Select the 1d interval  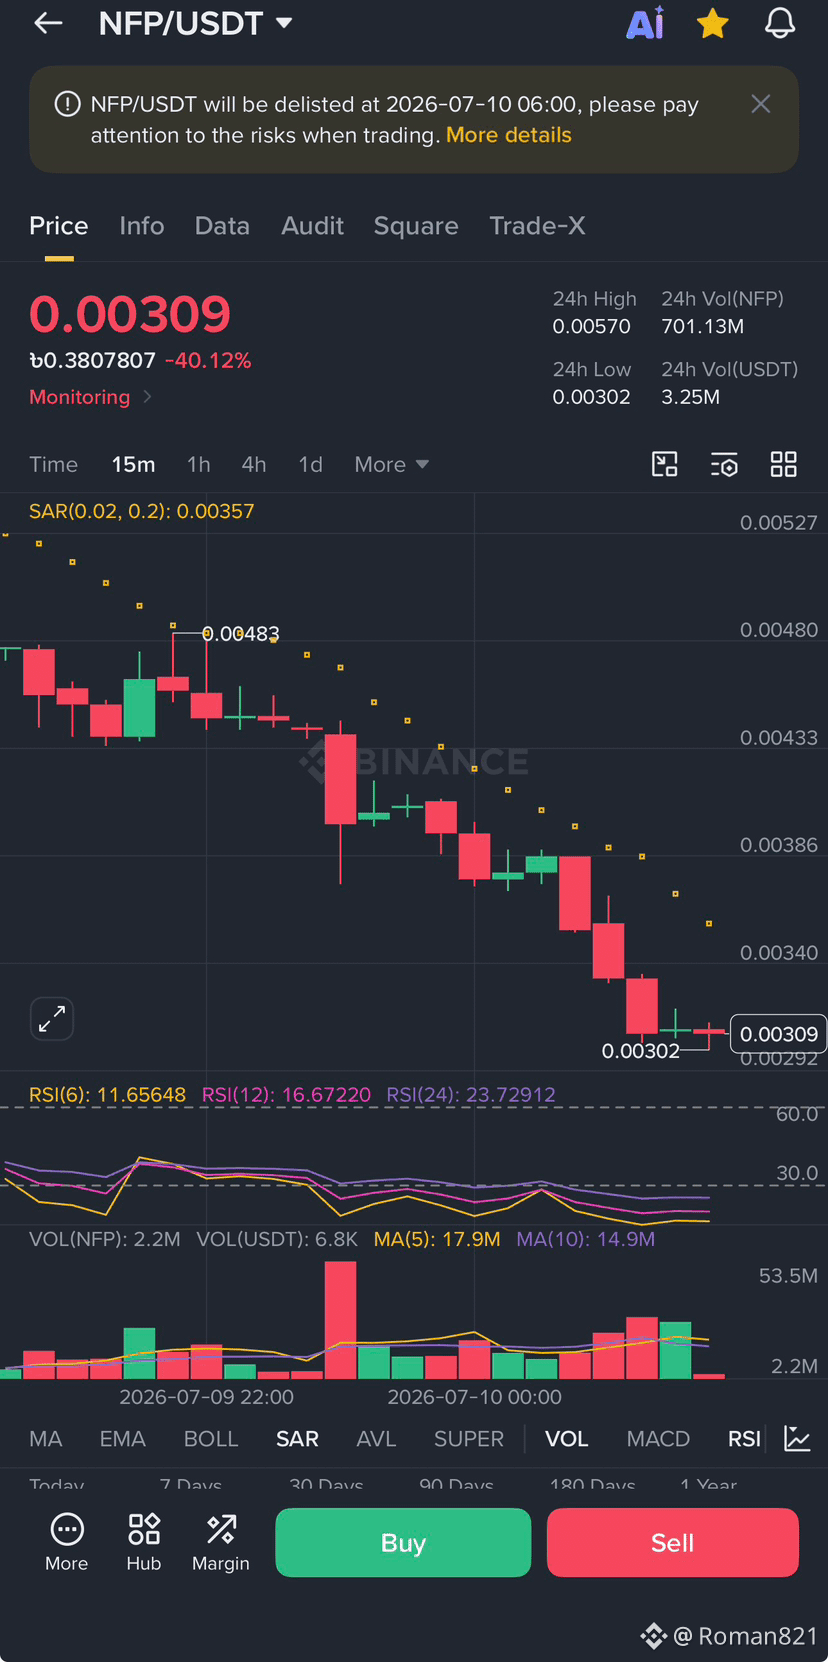point(311,465)
